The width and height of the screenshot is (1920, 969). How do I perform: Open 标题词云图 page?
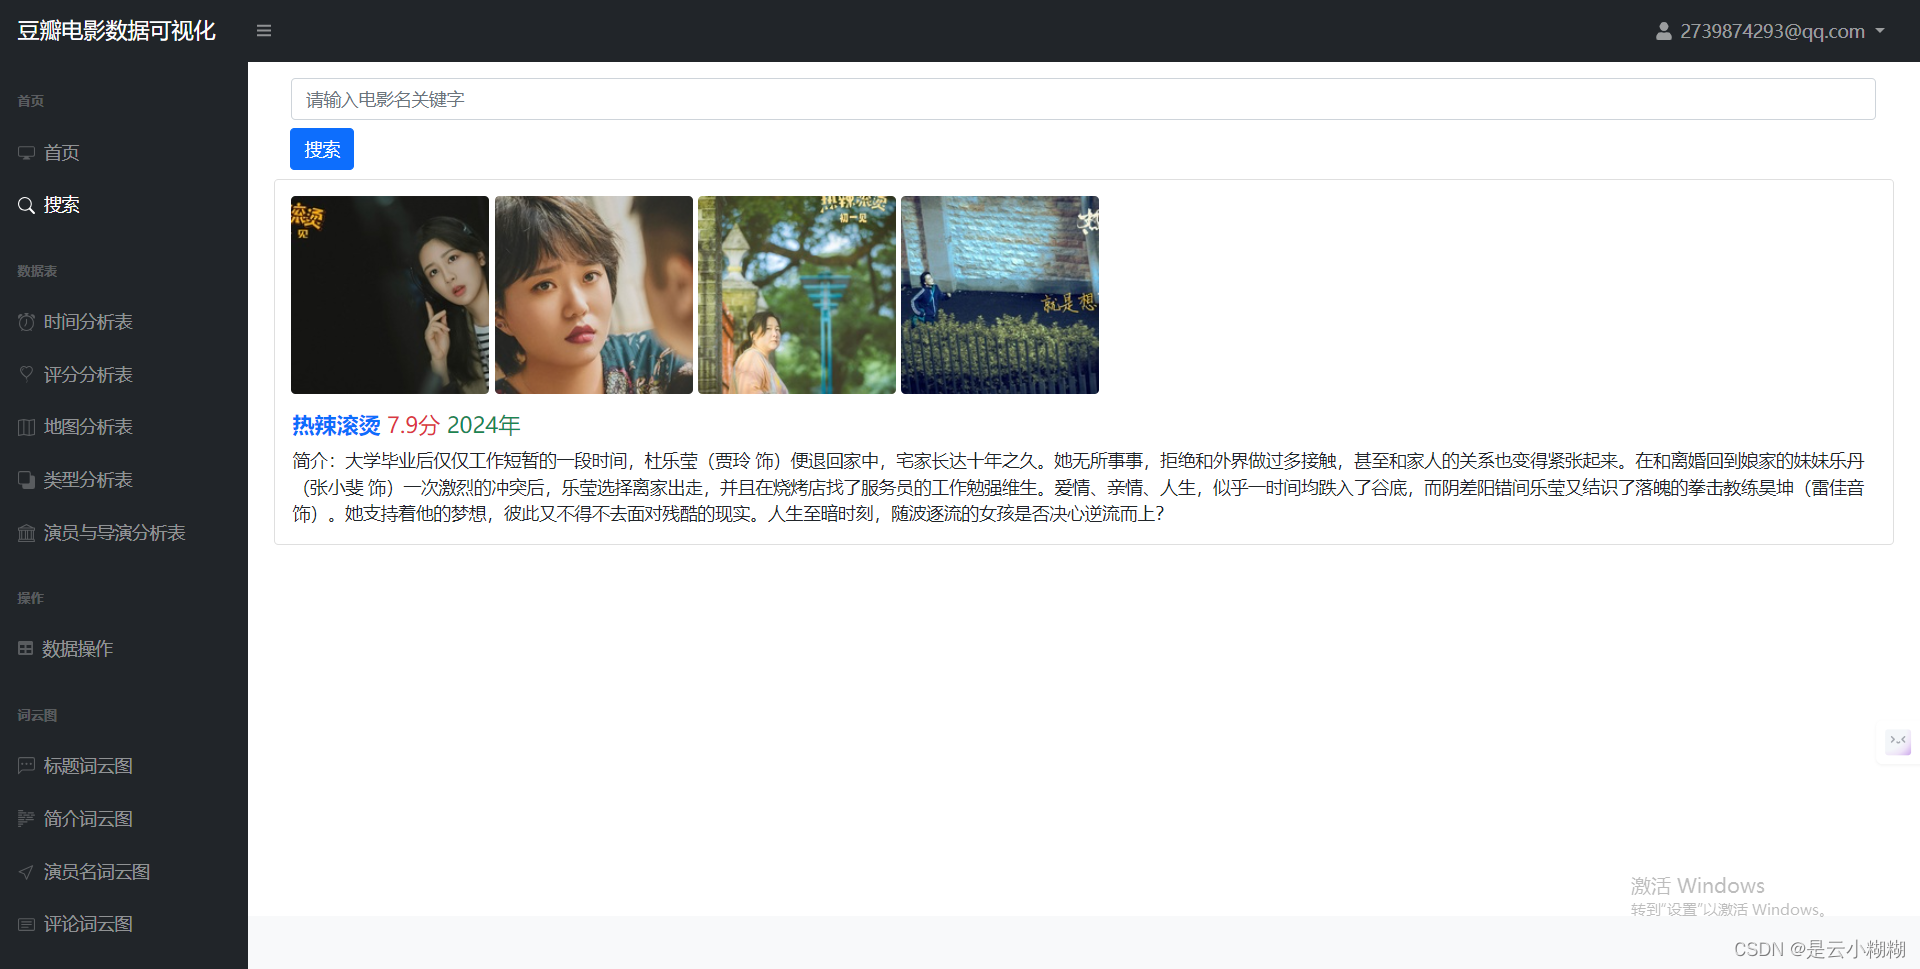click(x=88, y=766)
